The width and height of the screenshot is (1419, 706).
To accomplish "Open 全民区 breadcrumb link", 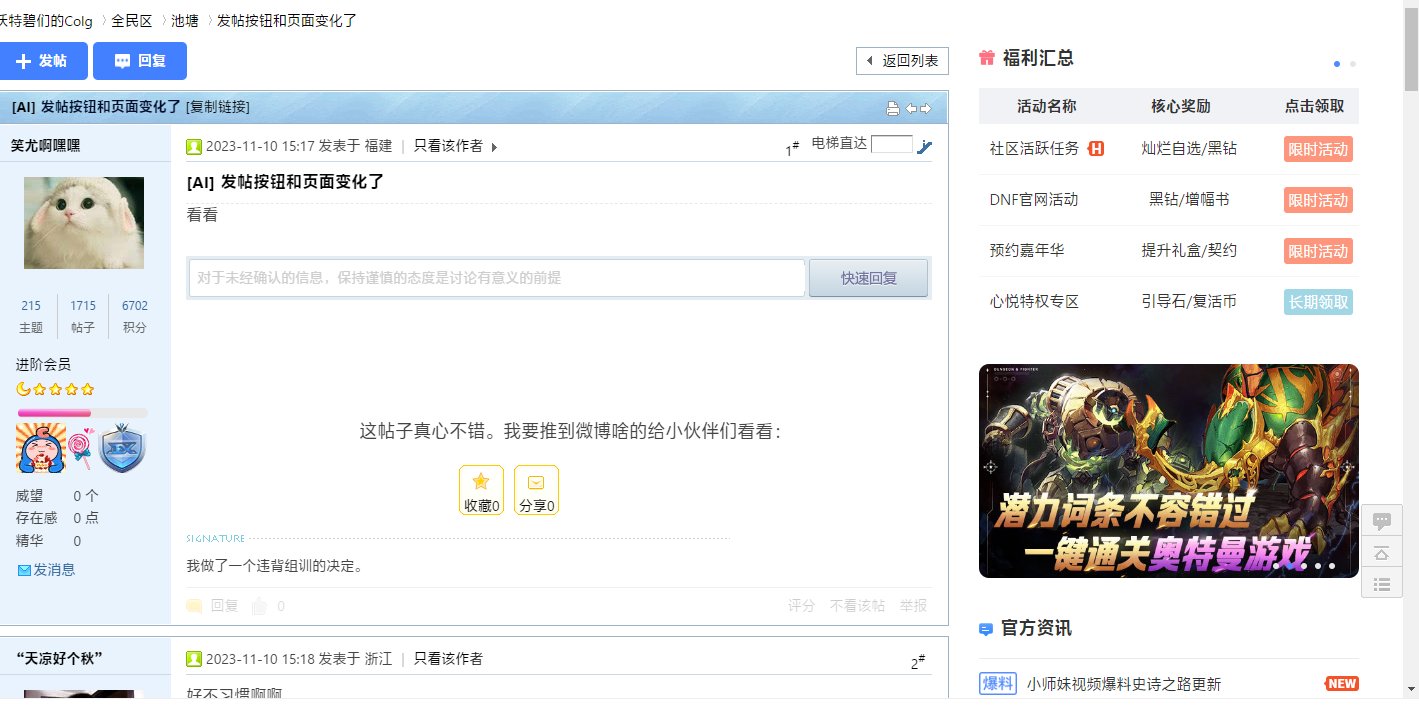I will point(132,20).
